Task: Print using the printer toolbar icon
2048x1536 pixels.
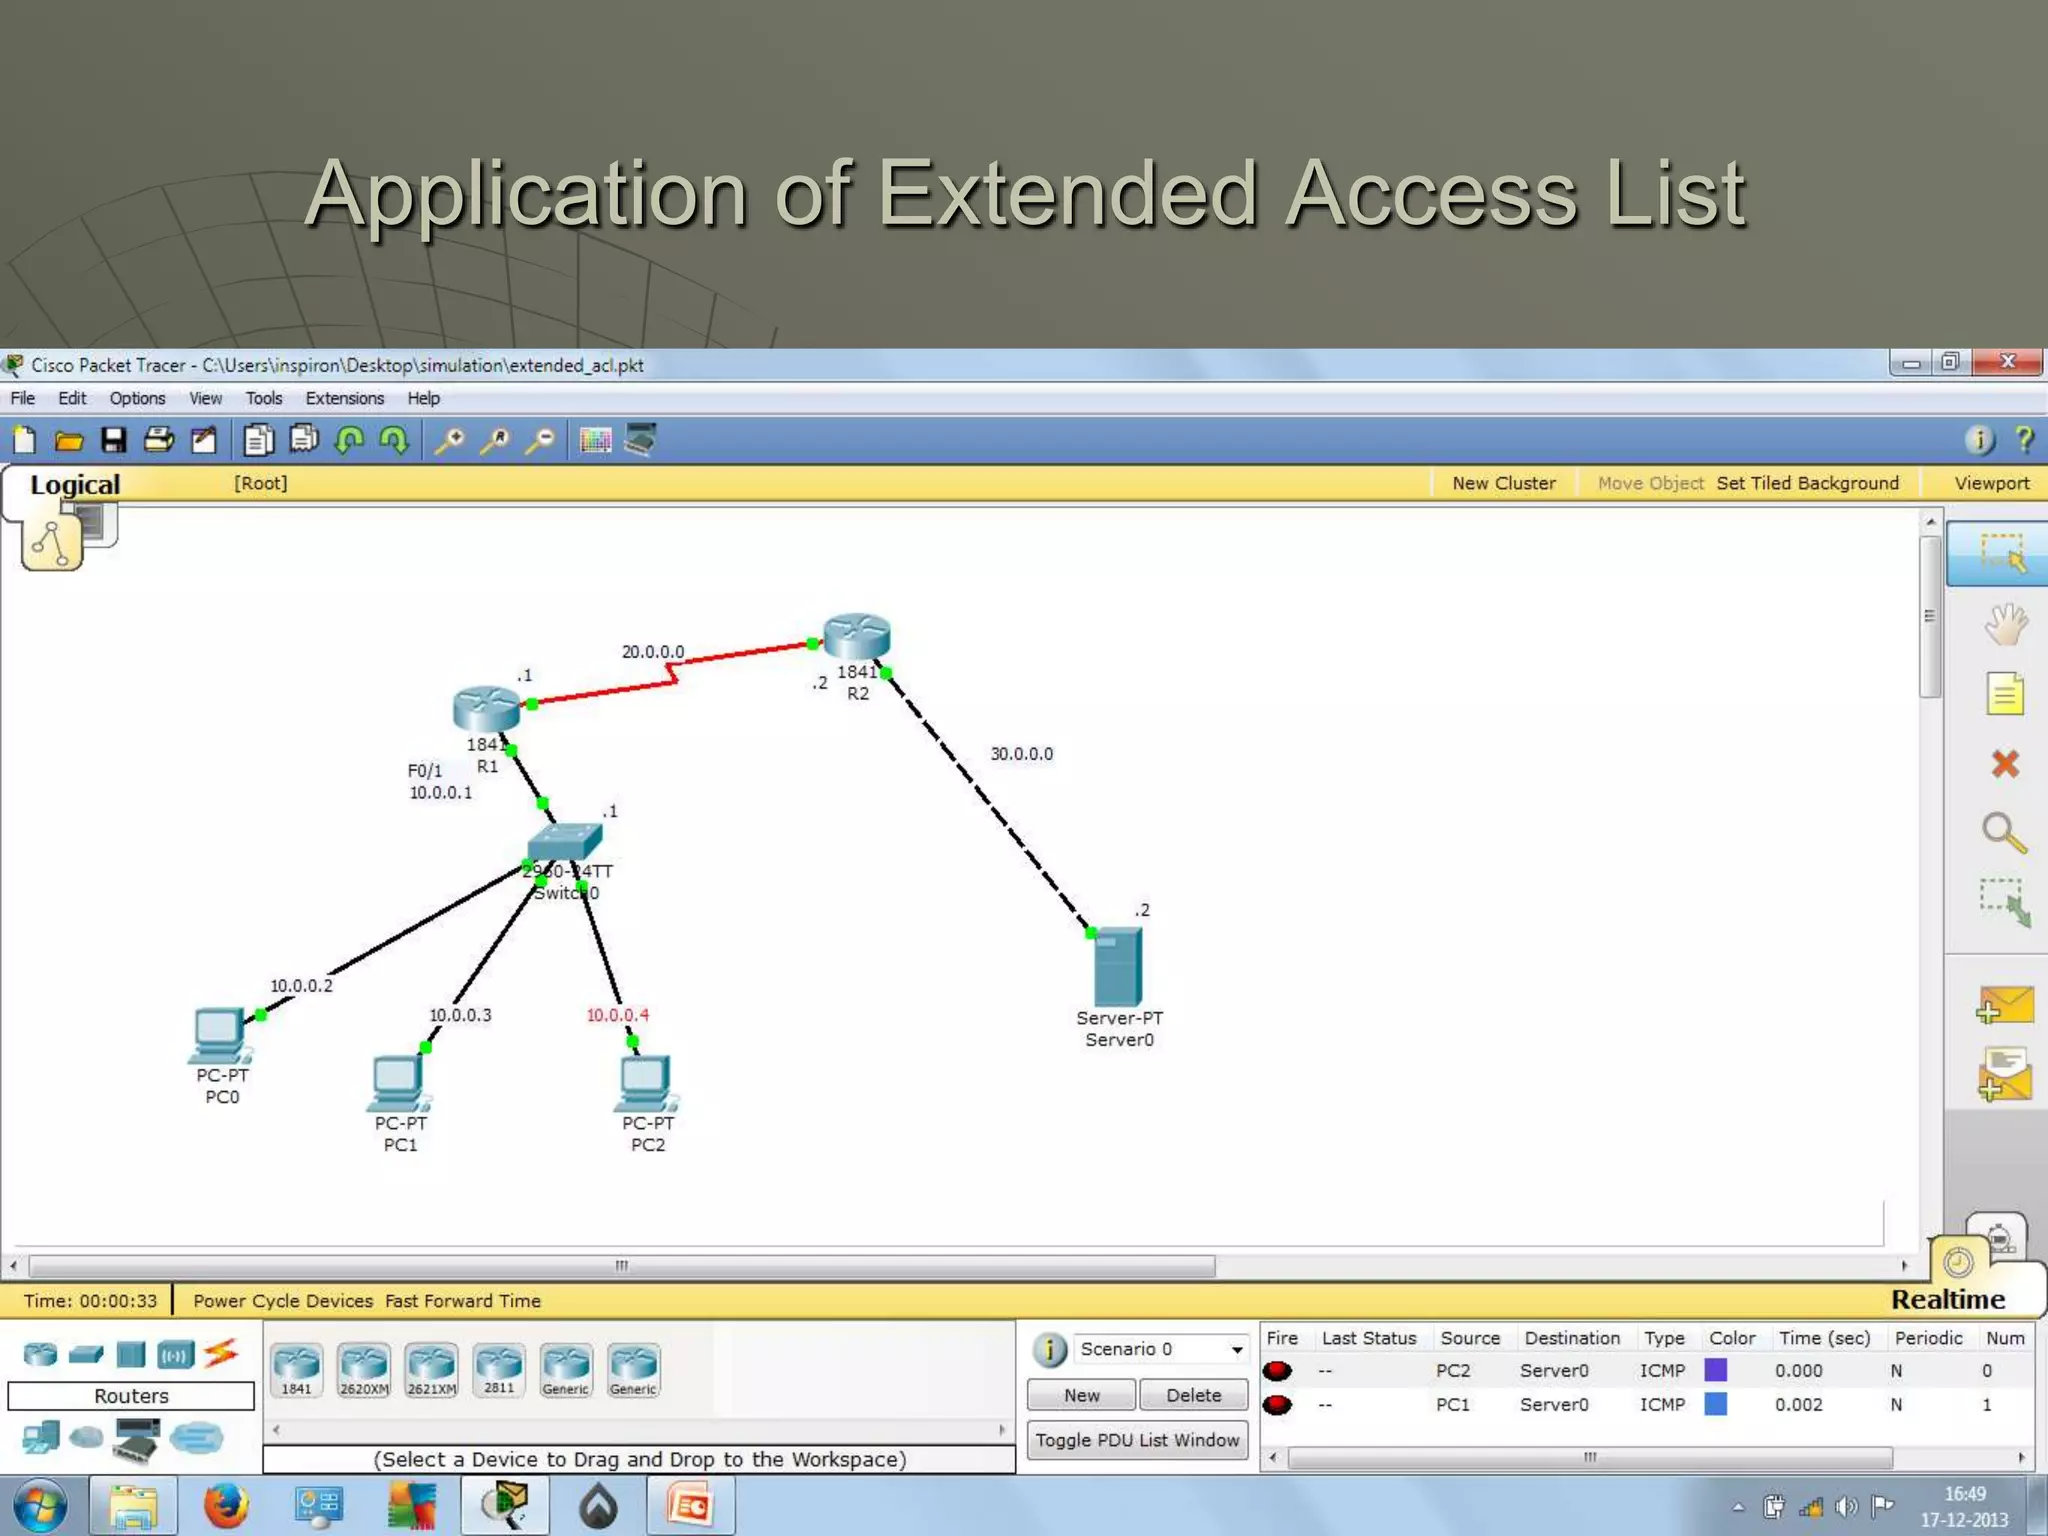Action: (159, 440)
